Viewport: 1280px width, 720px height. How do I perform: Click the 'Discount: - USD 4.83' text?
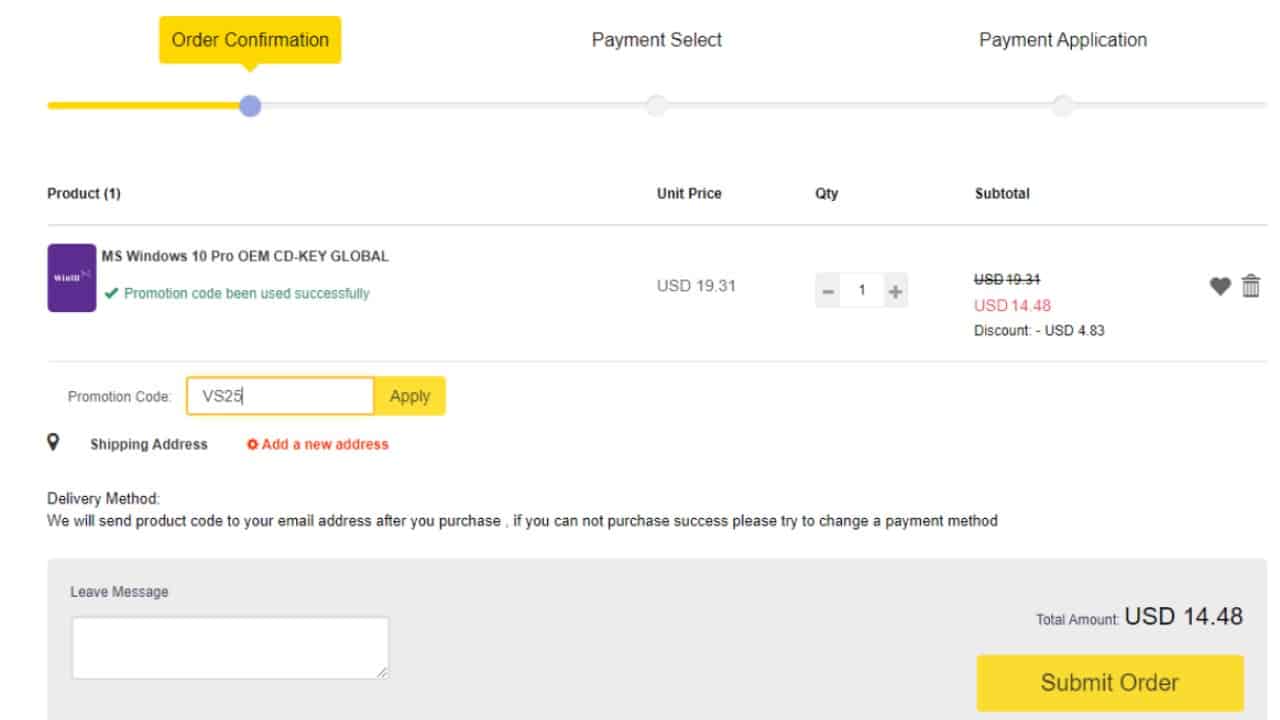coord(1039,330)
